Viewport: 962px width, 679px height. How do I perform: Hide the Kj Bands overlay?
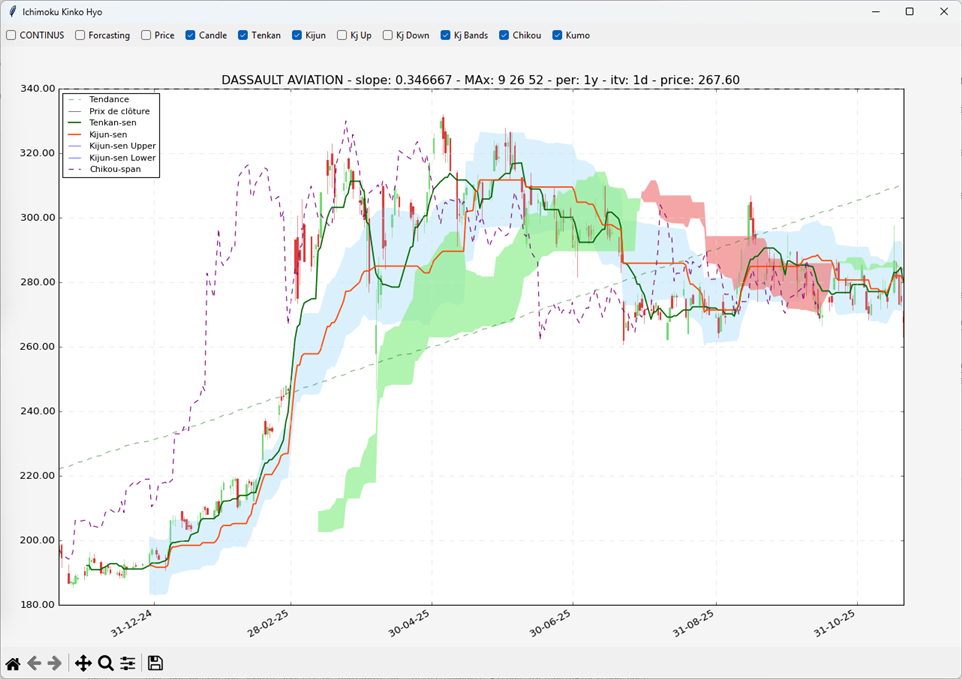(447, 35)
